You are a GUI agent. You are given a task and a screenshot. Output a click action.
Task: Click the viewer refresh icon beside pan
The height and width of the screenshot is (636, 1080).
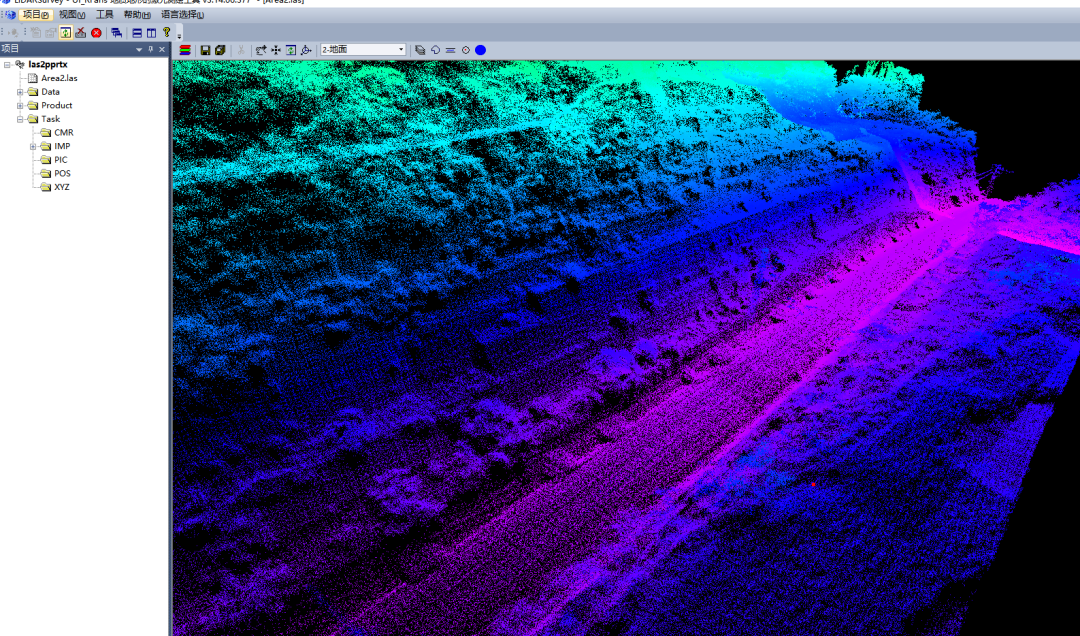(291, 50)
